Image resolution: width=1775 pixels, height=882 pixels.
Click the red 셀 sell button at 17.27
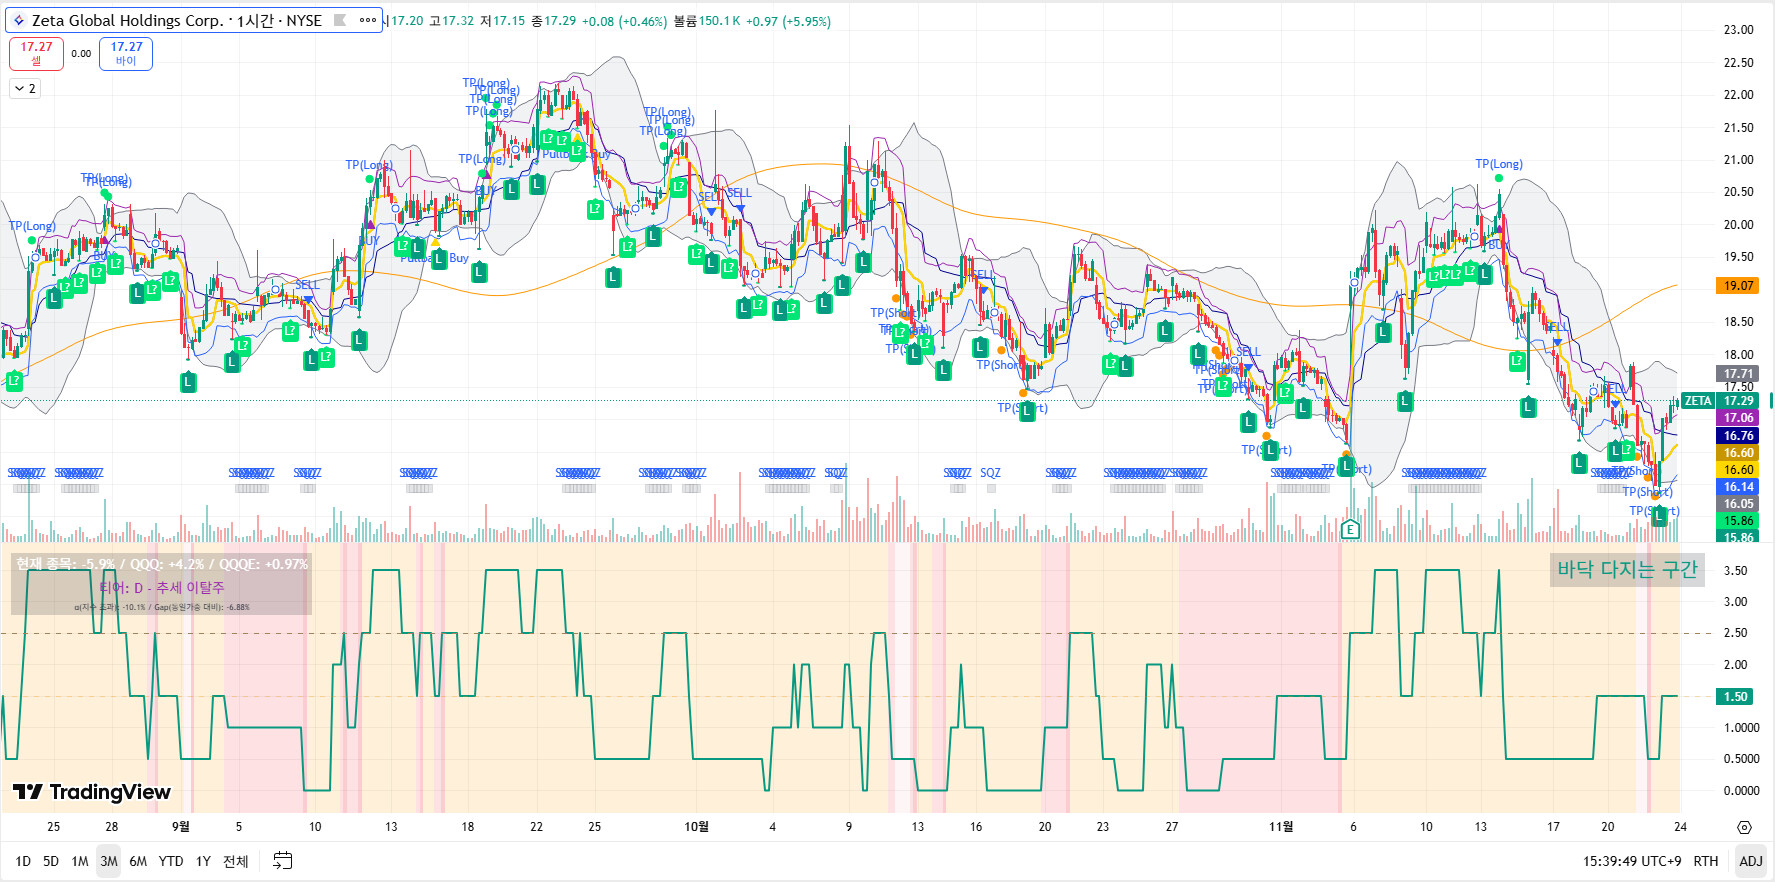(36, 54)
